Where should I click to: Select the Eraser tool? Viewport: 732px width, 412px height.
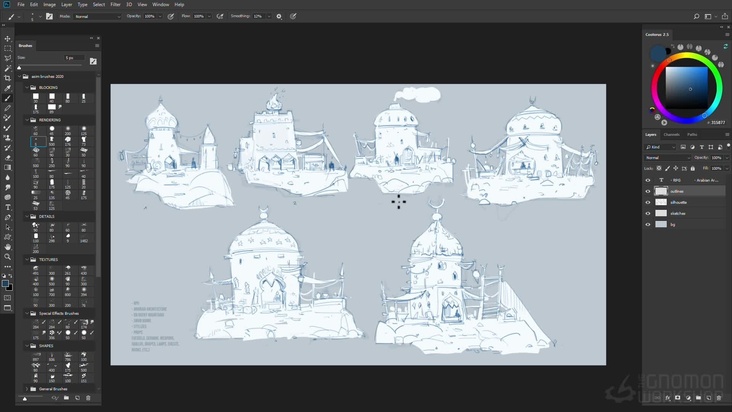pyautogui.click(x=7, y=158)
